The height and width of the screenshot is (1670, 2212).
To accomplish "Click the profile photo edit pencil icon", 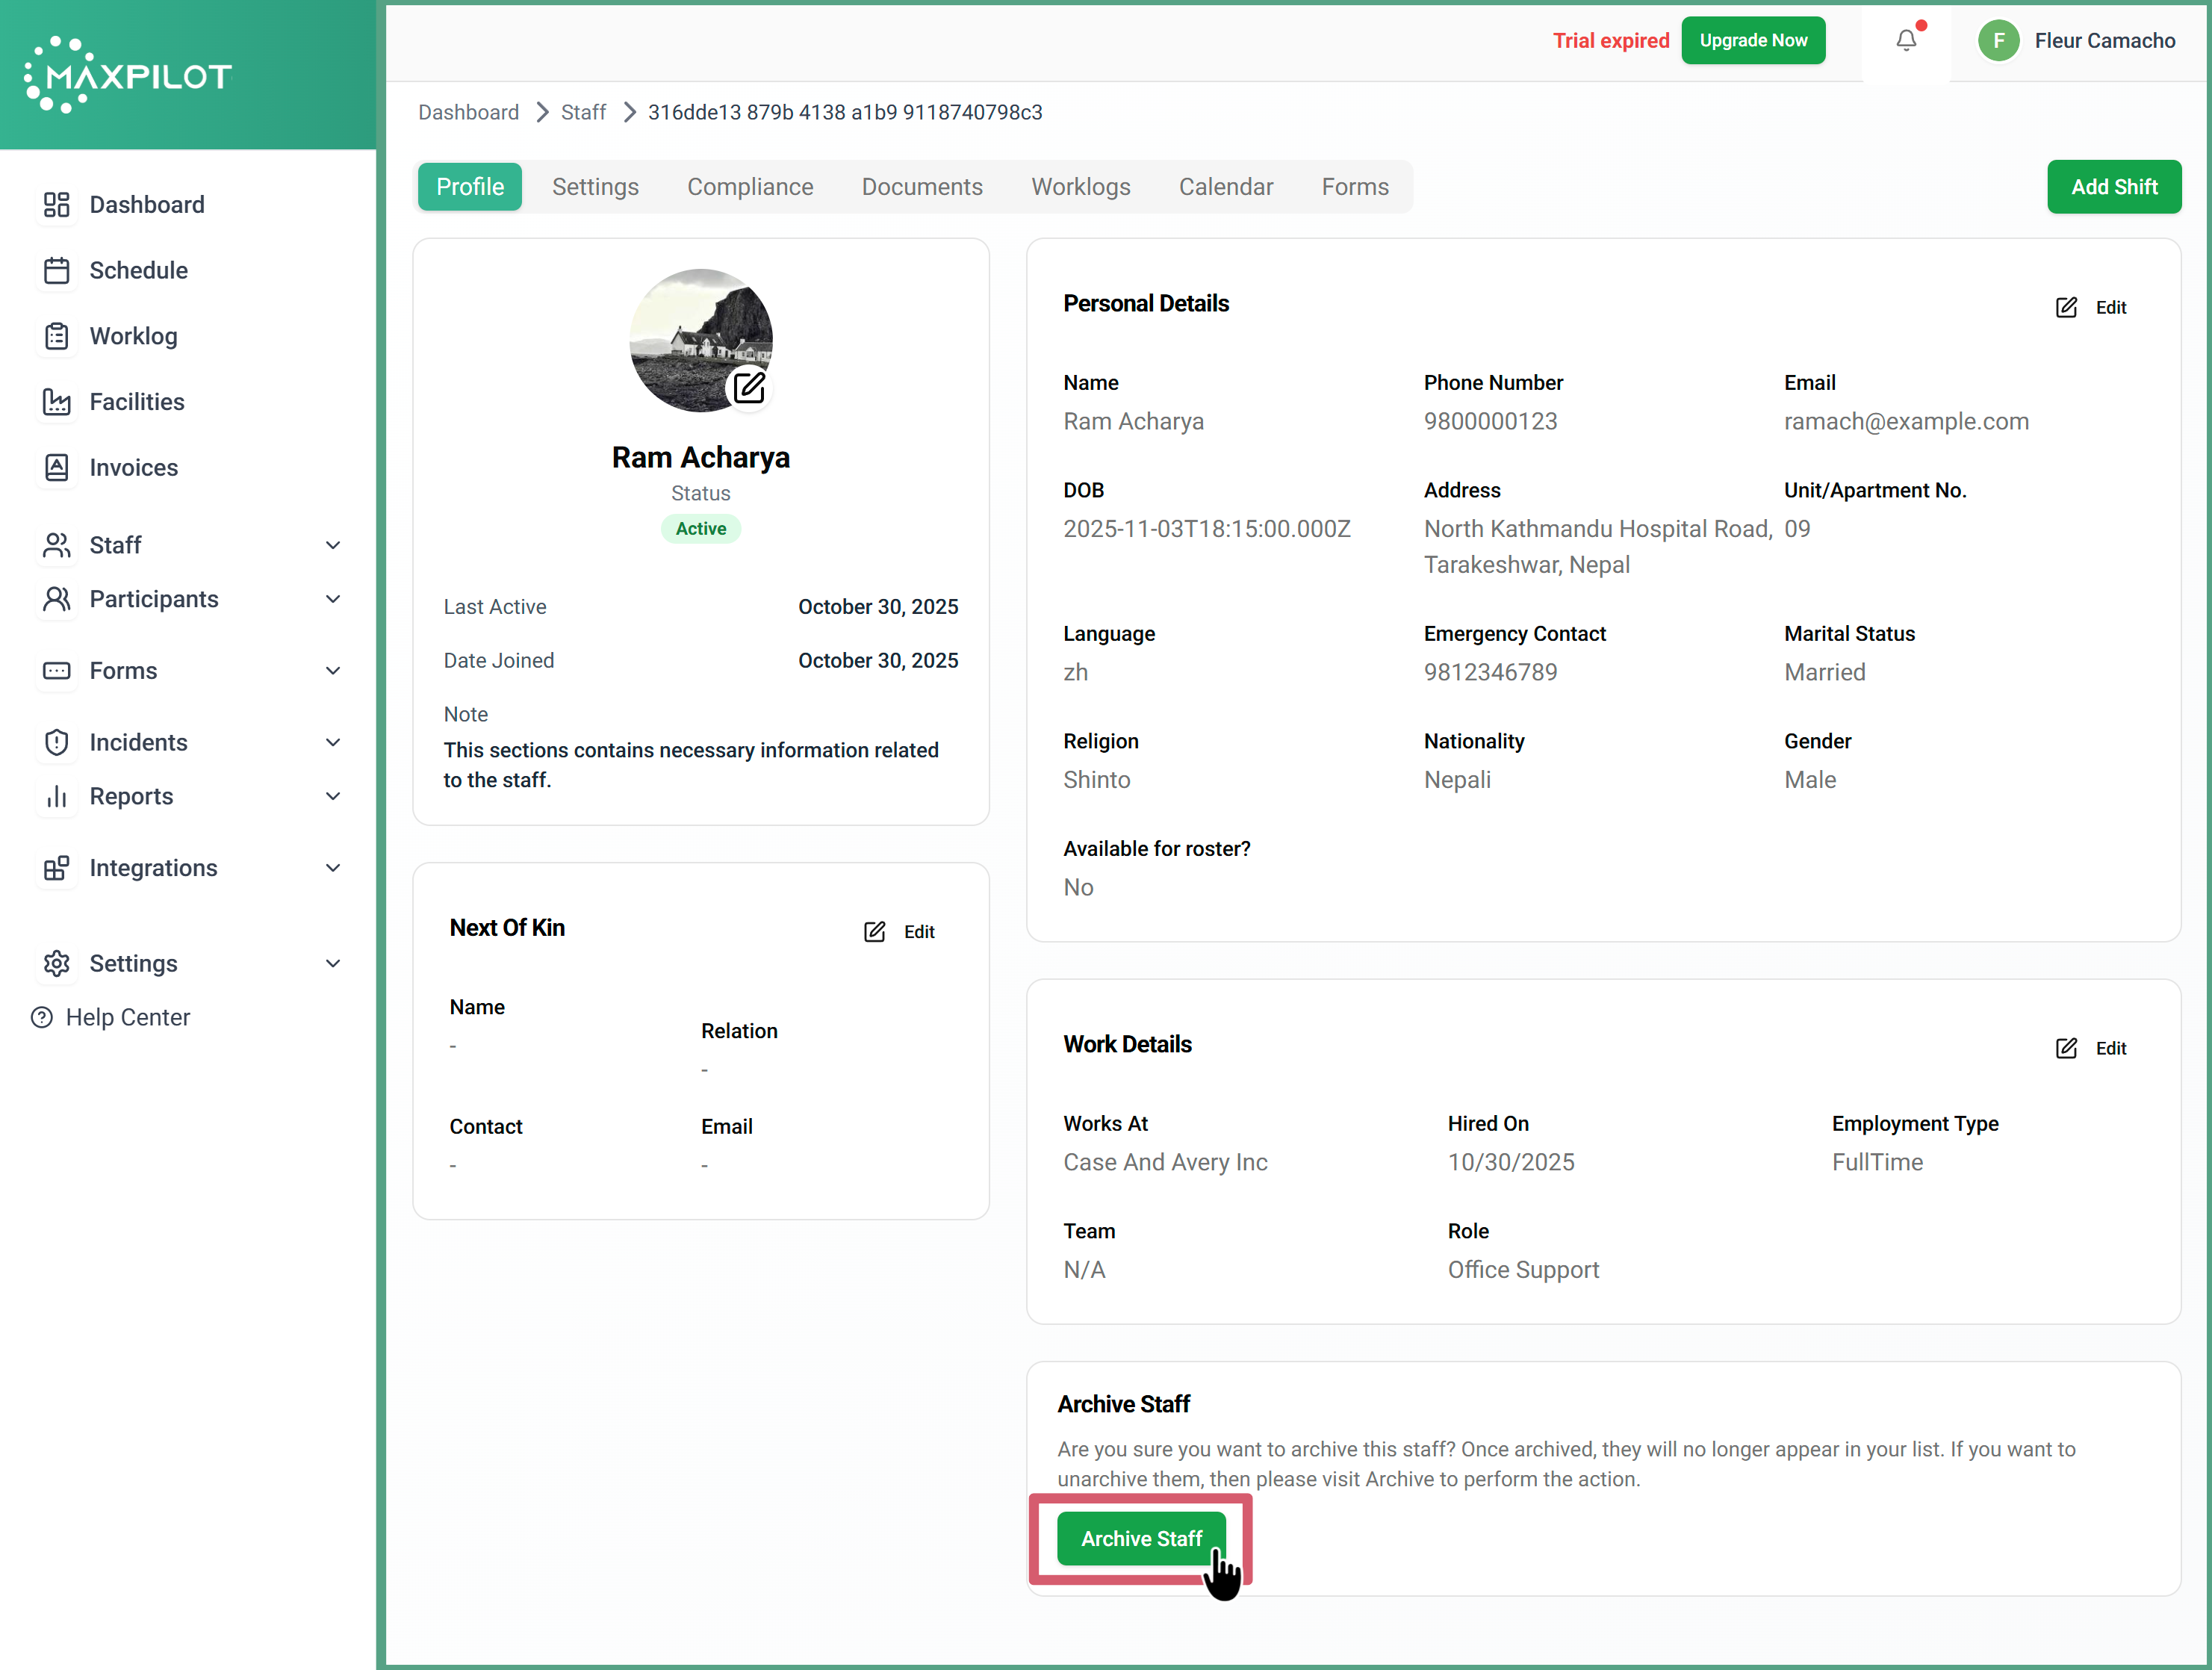I will (x=748, y=387).
